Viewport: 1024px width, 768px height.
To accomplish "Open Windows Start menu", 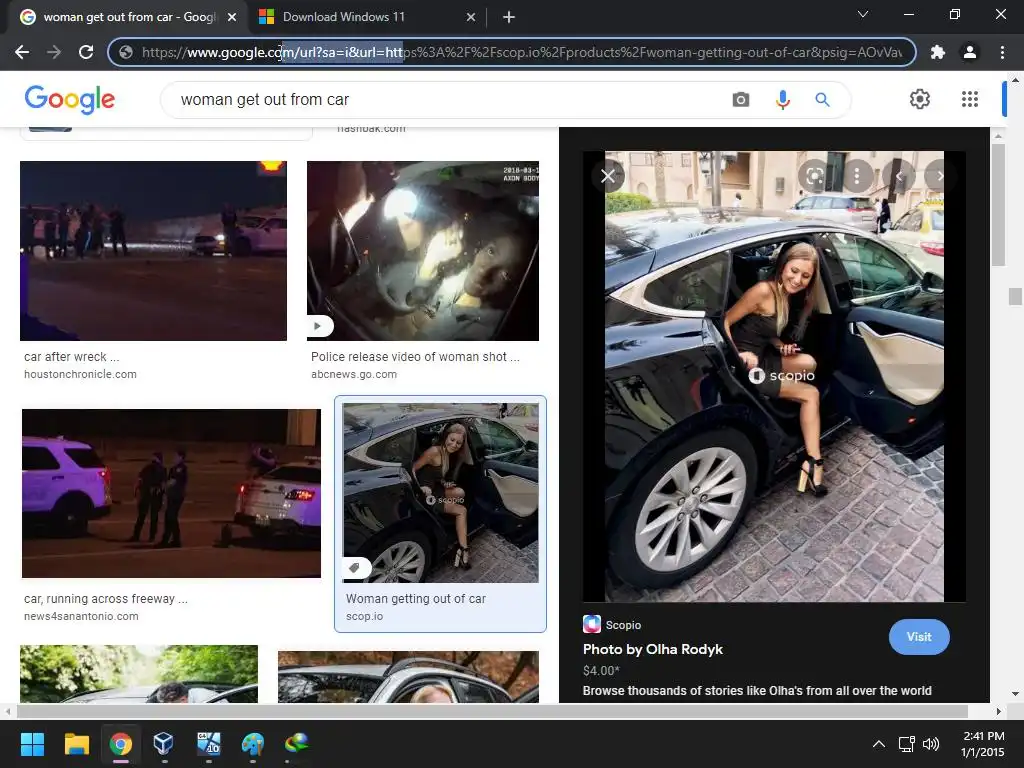I will click(32, 743).
